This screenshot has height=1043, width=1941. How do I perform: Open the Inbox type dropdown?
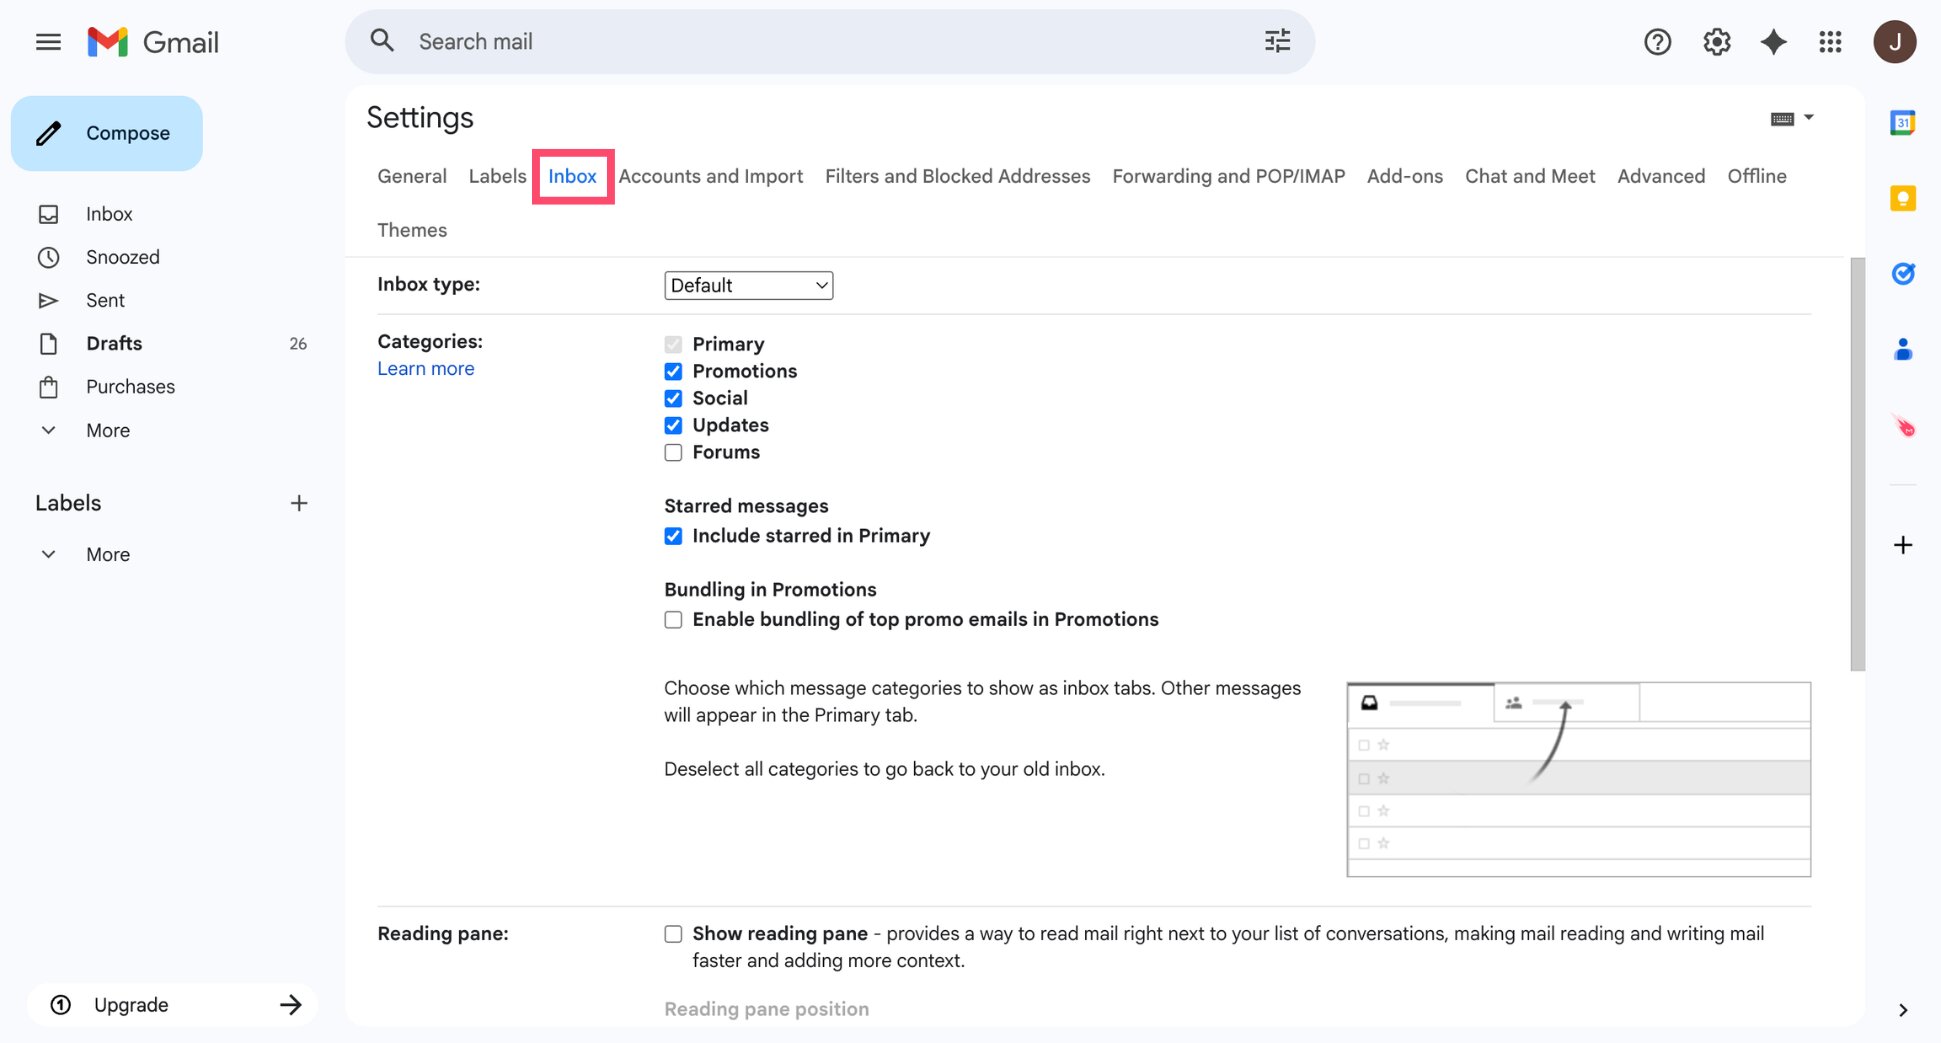tap(748, 285)
